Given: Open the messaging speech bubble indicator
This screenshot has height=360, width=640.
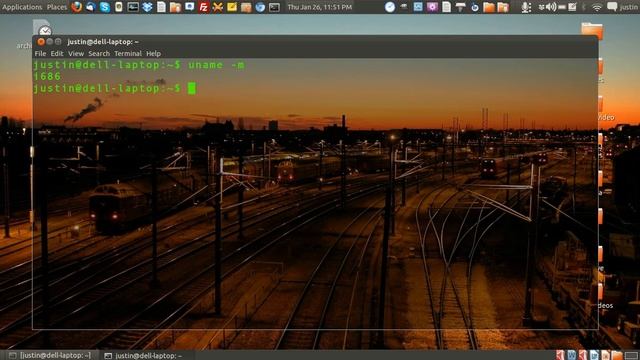Looking at the screenshot, I should (612, 7).
